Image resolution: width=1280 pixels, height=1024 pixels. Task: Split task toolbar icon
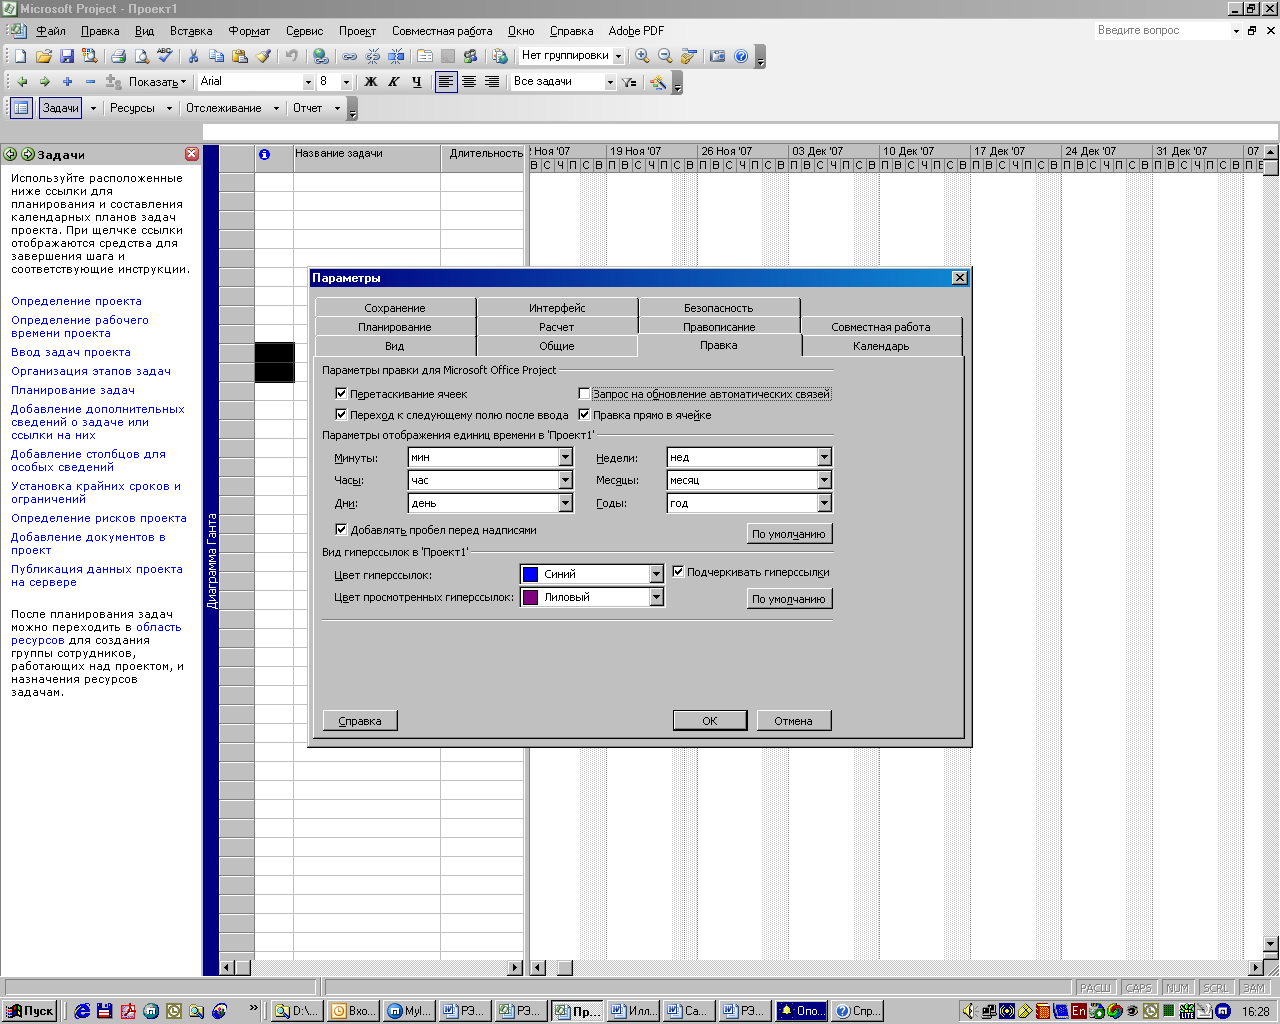pyautogui.click(x=396, y=56)
